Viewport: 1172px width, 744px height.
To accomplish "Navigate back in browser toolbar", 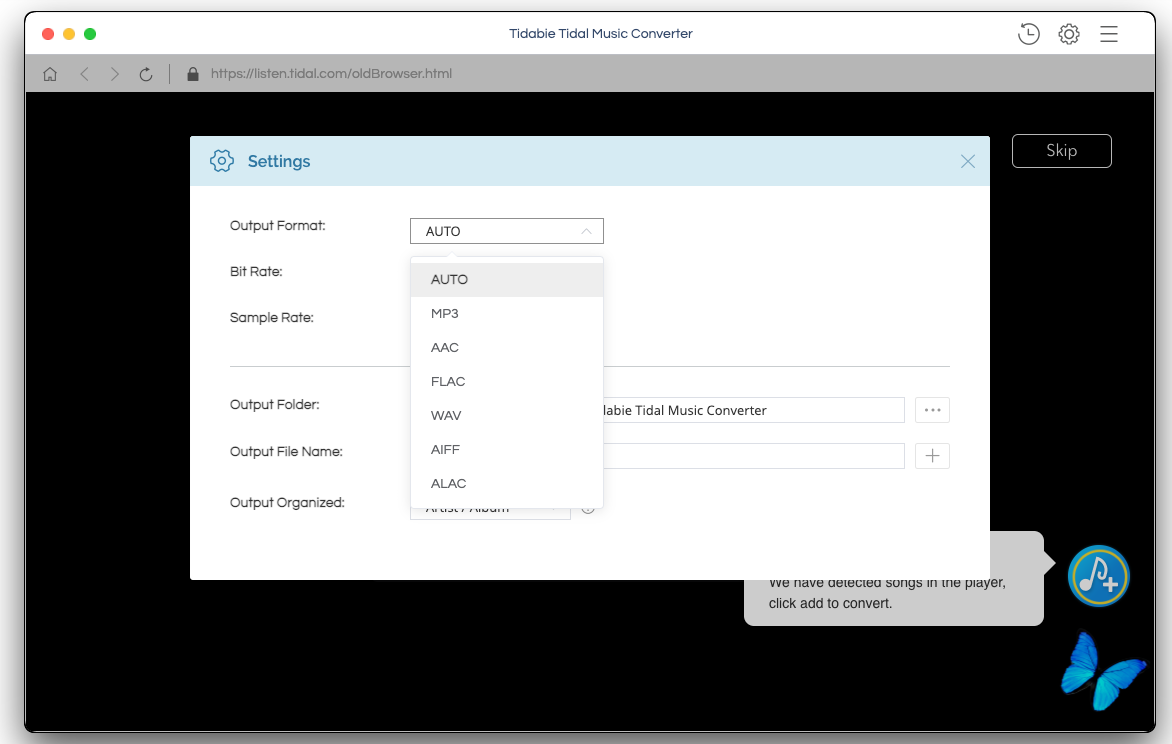I will (x=84, y=74).
